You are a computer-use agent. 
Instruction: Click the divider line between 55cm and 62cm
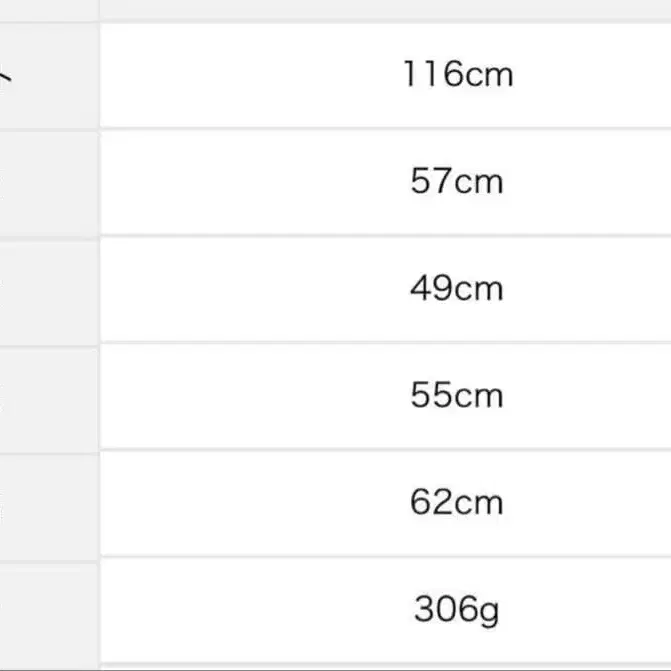[x=385, y=449]
